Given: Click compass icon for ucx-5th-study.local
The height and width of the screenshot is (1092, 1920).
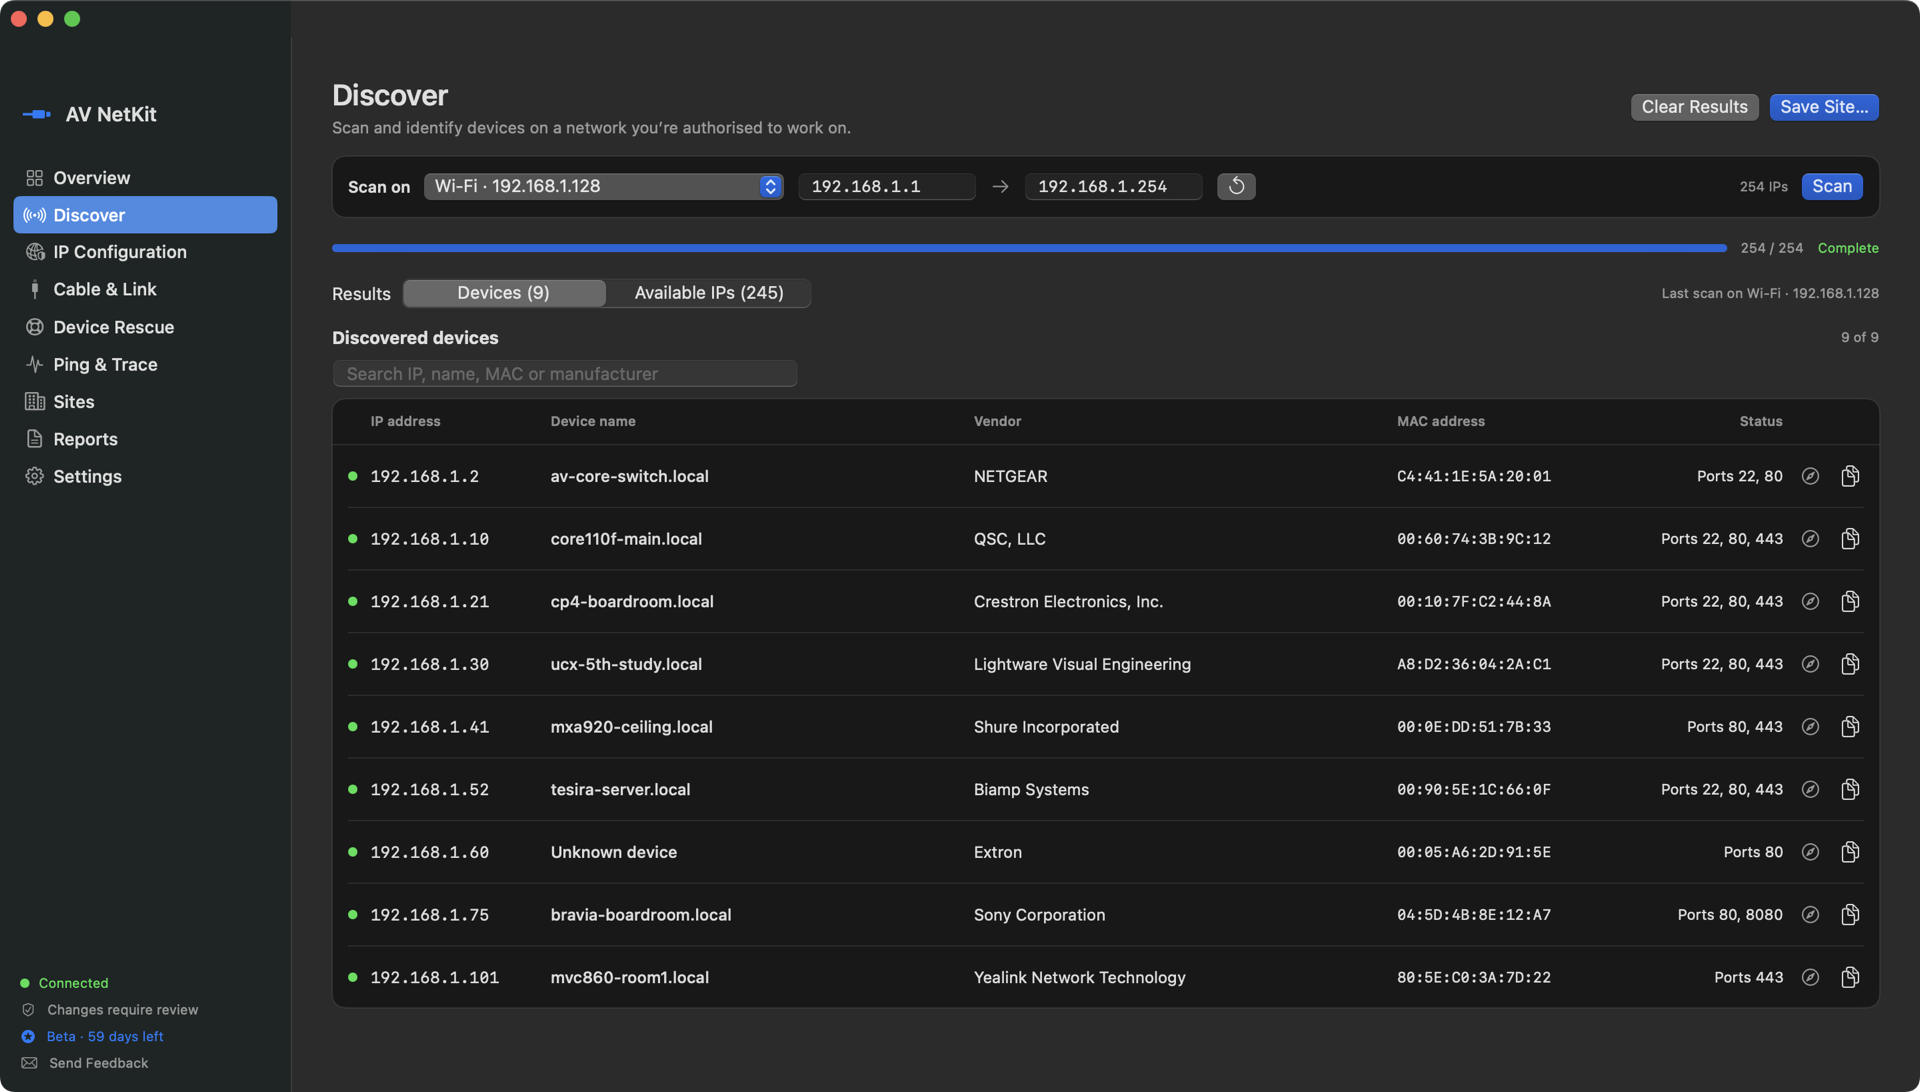Looking at the screenshot, I should [x=1810, y=664].
